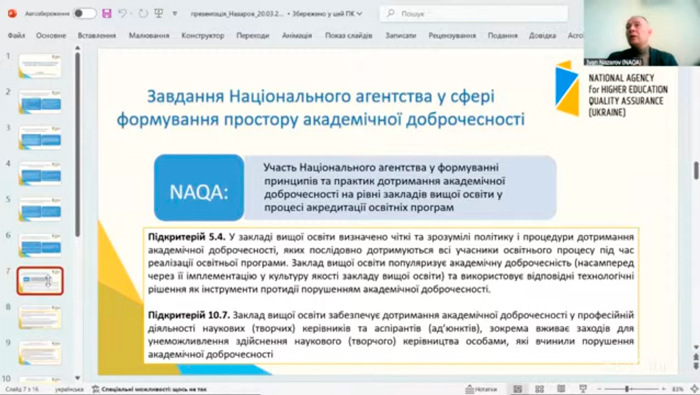Image resolution: width=700 pixels, height=395 pixels.
Task: Toggle the Нотатки notes pane
Action: 481,389
